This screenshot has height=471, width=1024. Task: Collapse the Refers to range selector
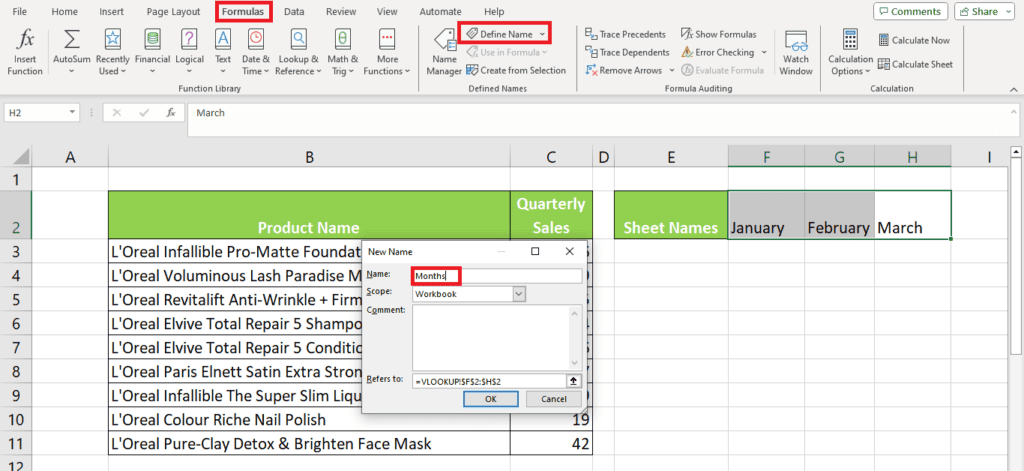573,381
